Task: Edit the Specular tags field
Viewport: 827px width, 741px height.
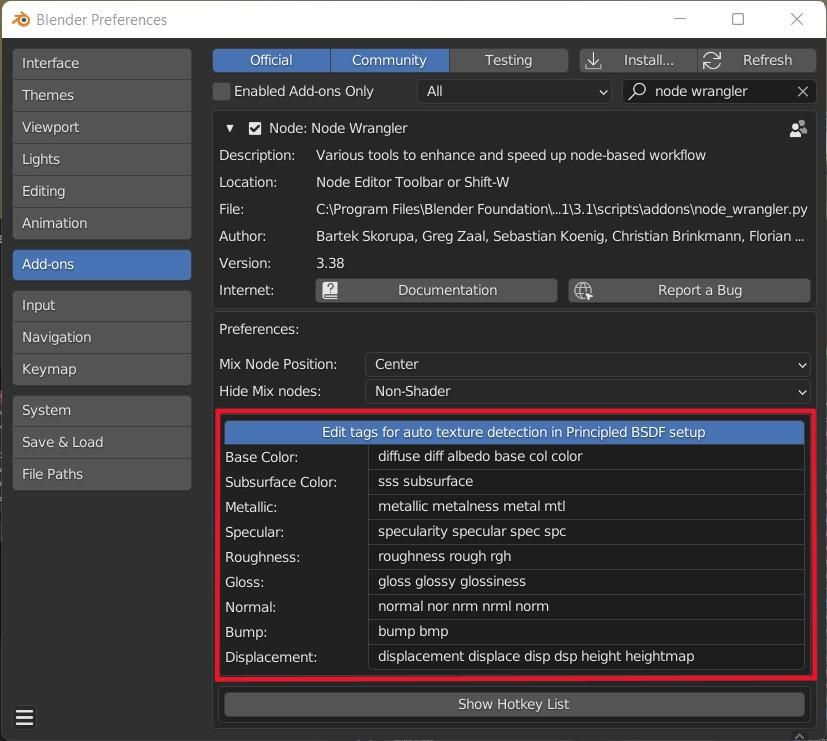Action: [586, 532]
